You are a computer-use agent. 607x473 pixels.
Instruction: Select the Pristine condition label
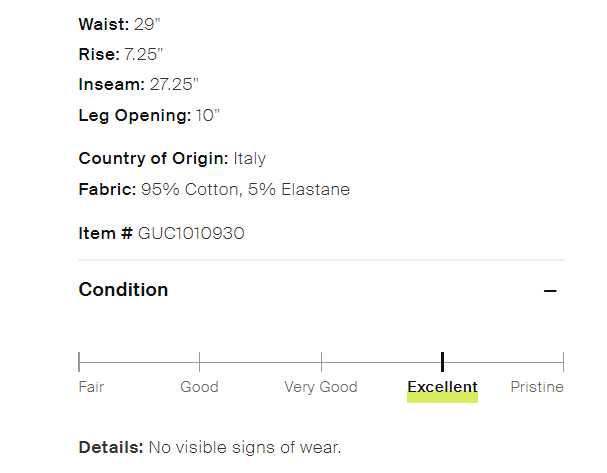coord(537,387)
